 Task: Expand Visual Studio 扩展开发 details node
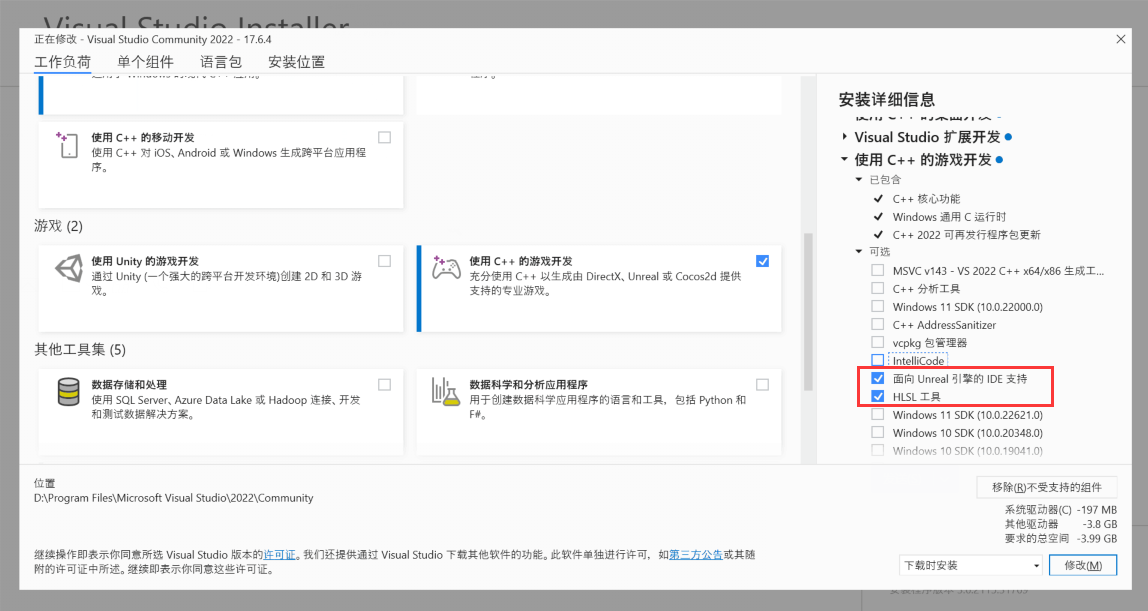(x=844, y=137)
